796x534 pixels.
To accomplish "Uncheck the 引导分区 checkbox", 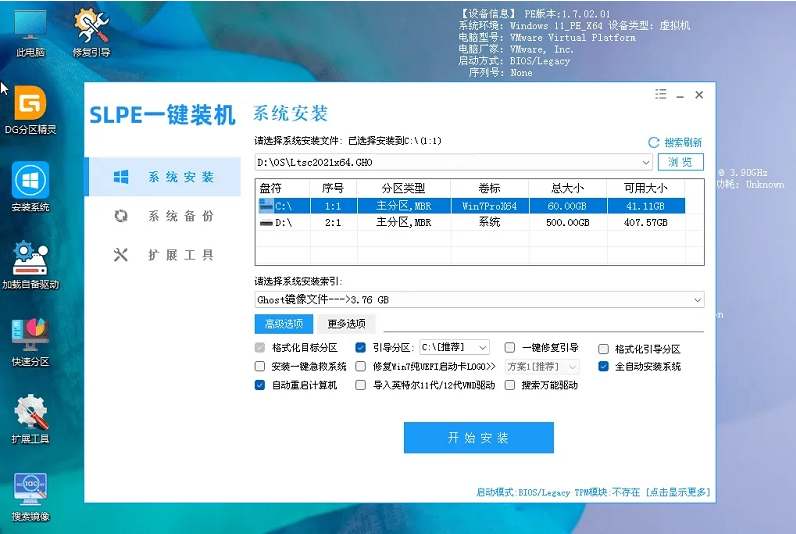I will pos(360,348).
